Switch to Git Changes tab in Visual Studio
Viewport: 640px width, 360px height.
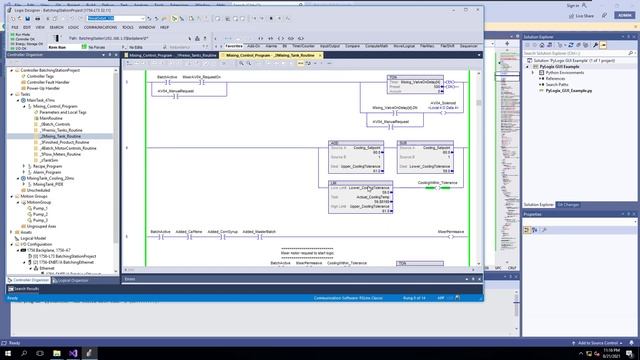pyautogui.click(x=568, y=205)
